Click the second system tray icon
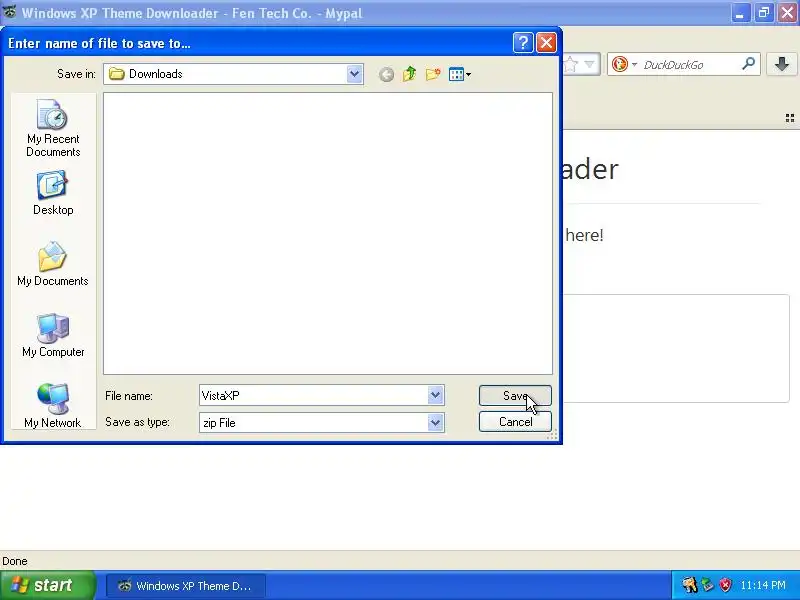The image size is (800, 600). 708,585
